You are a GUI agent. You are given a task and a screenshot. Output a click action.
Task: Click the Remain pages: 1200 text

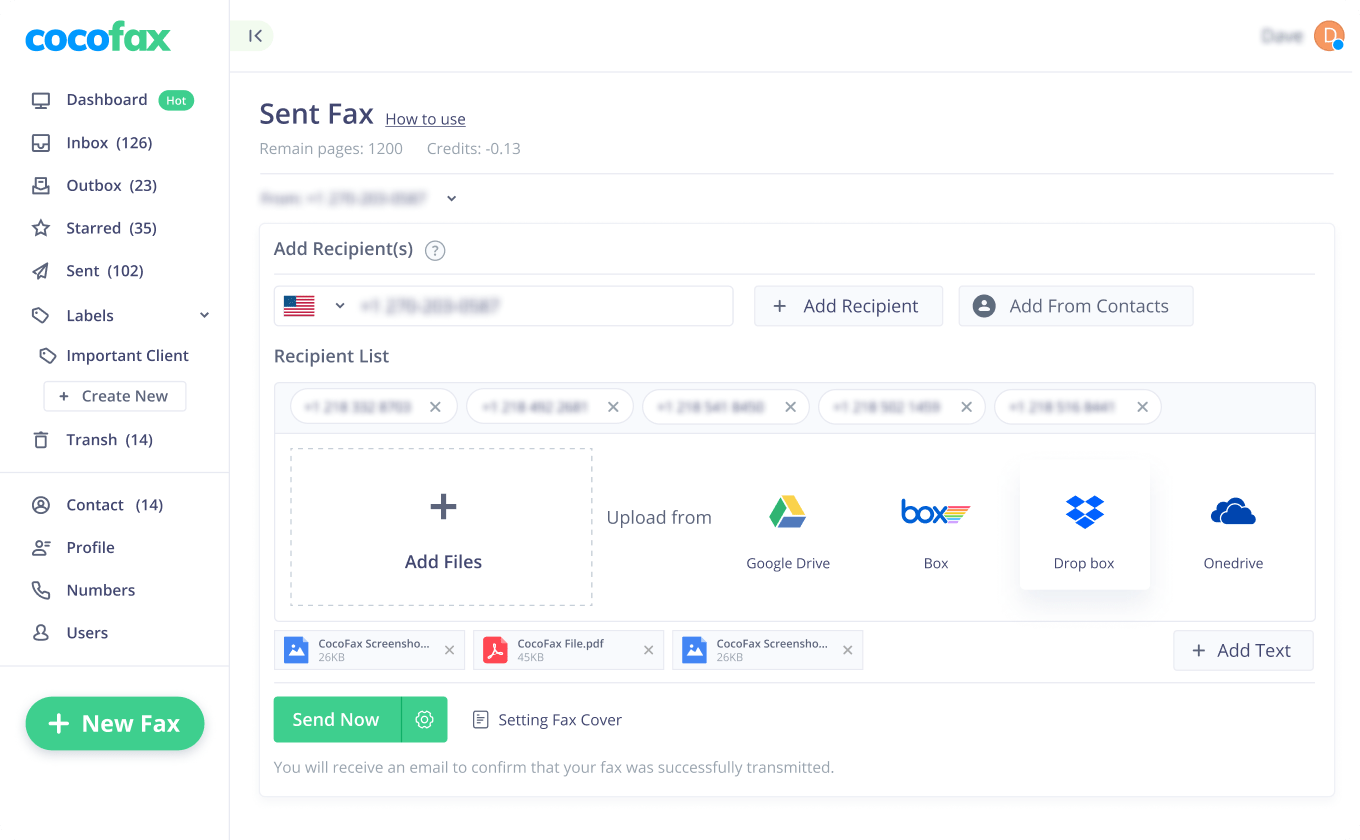pyautogui.click(x=331, y=149)
